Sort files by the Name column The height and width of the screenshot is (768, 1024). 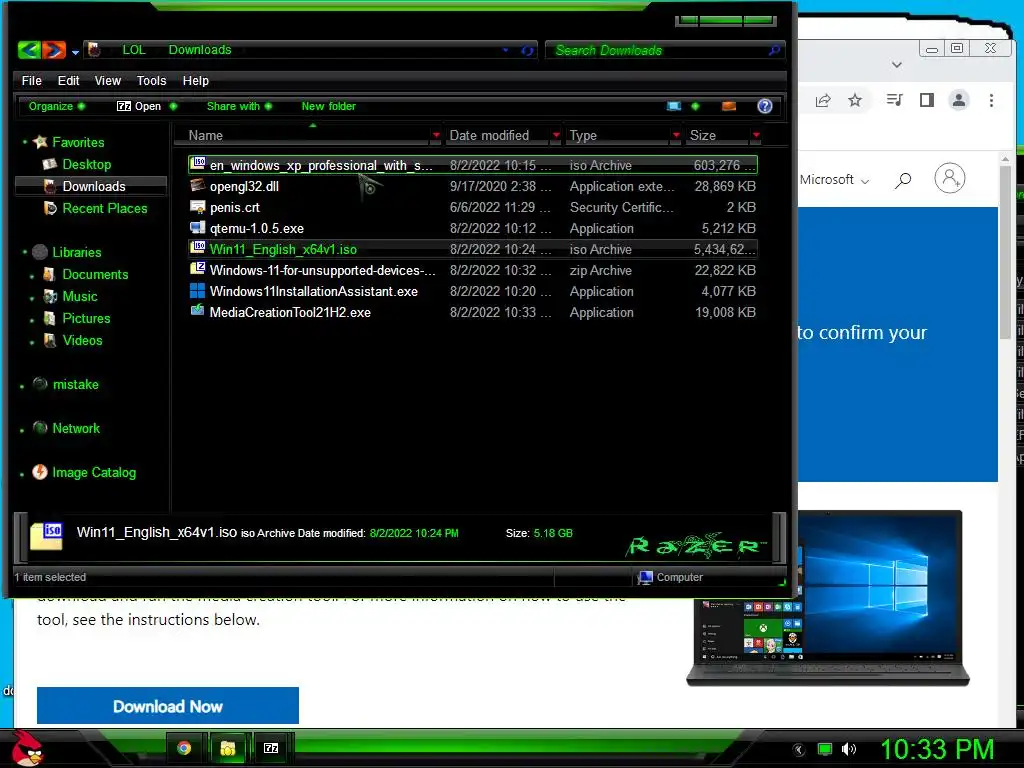[x=206, y=135]
